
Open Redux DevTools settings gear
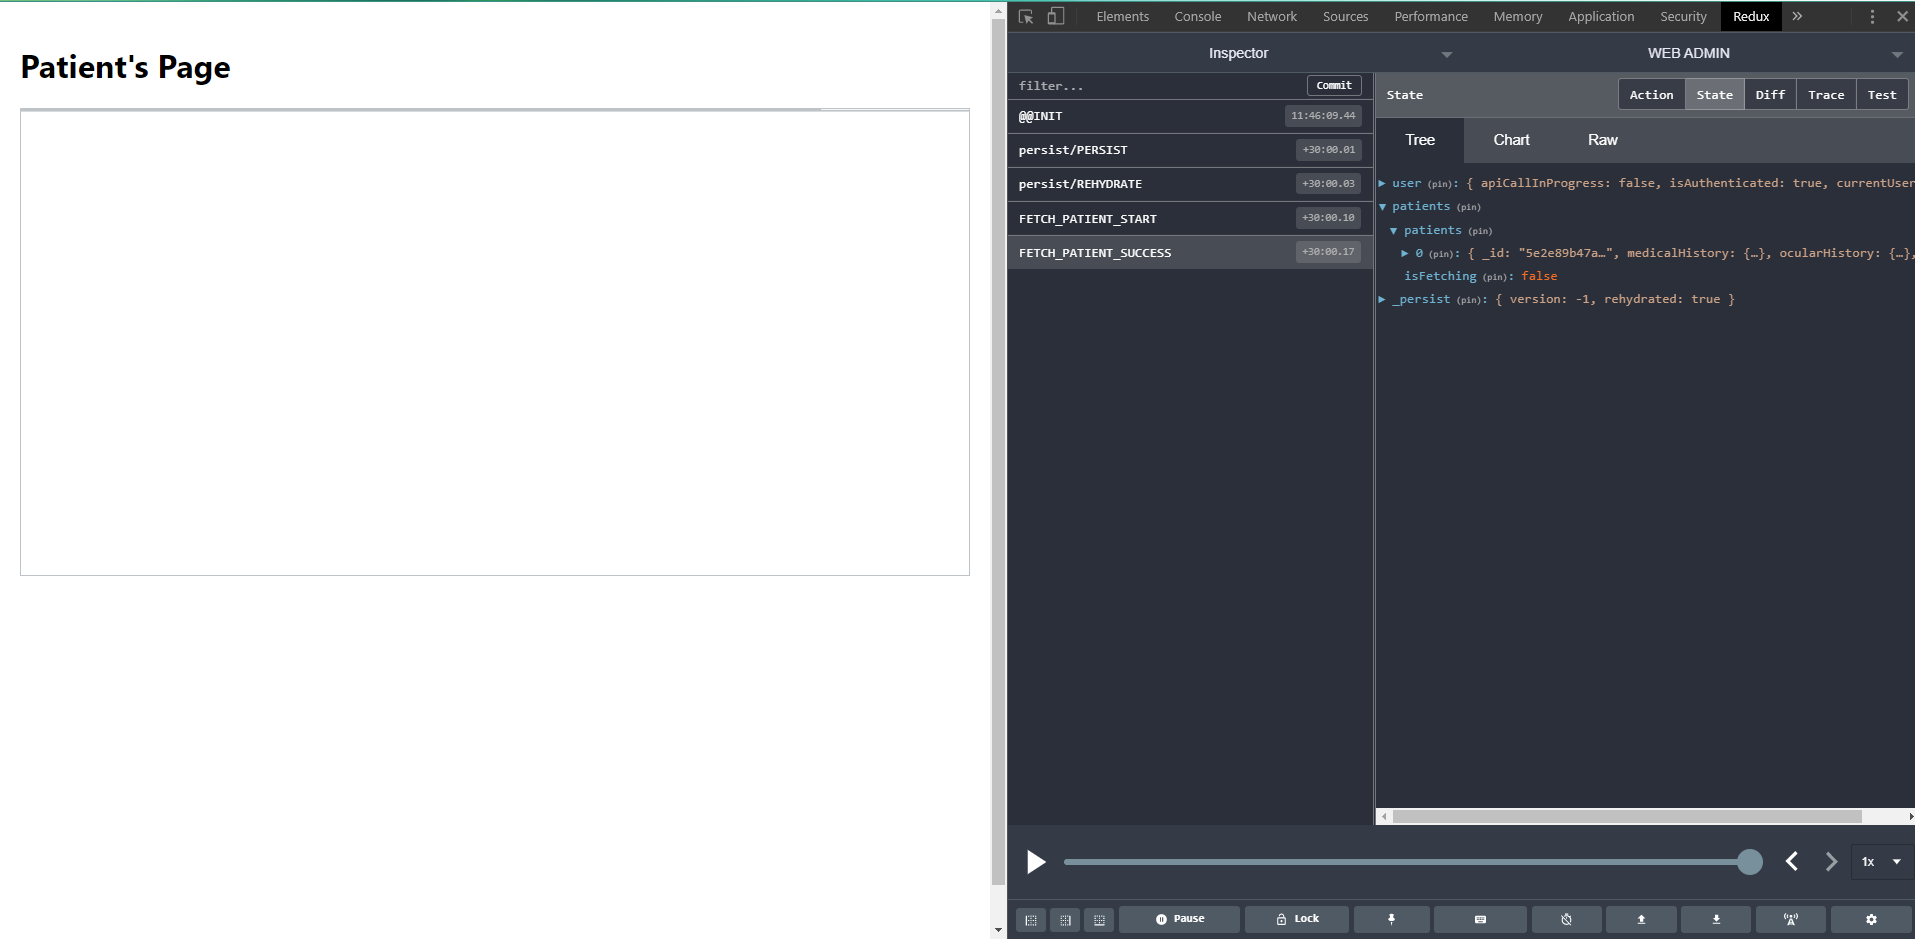[1871, 920]
